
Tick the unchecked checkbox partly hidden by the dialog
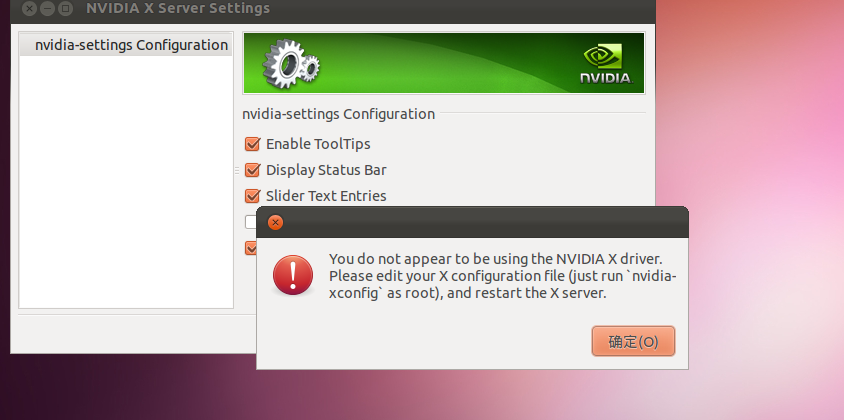tap(250, 221)
